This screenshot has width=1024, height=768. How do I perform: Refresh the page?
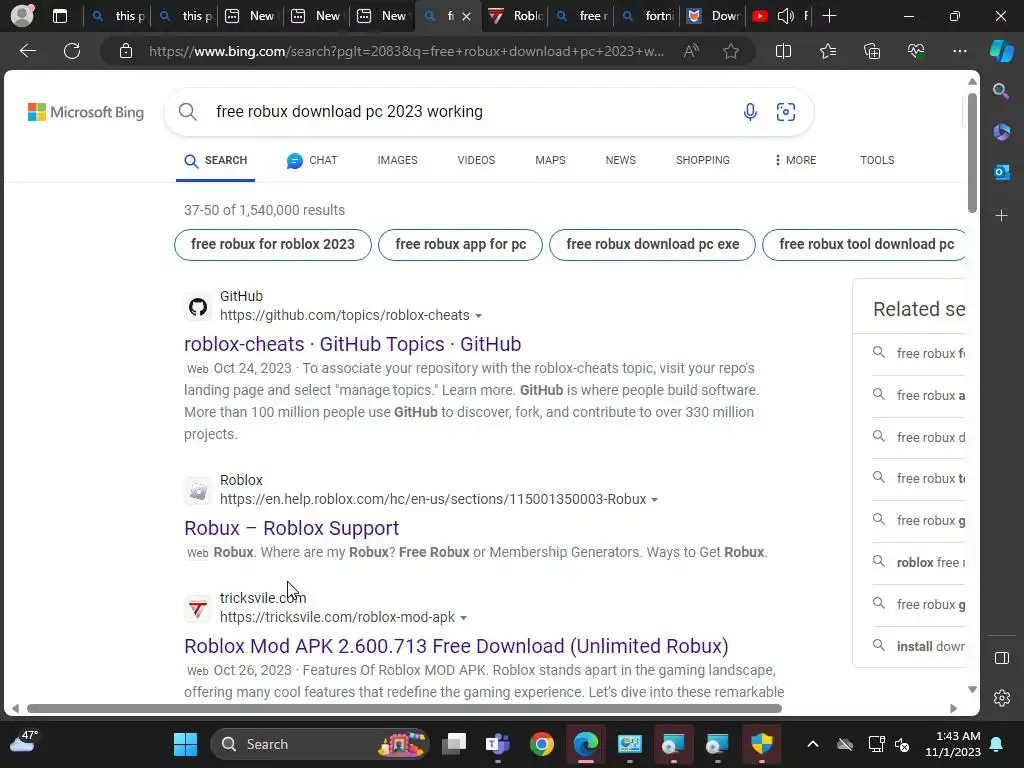click(x=72, y=51)
